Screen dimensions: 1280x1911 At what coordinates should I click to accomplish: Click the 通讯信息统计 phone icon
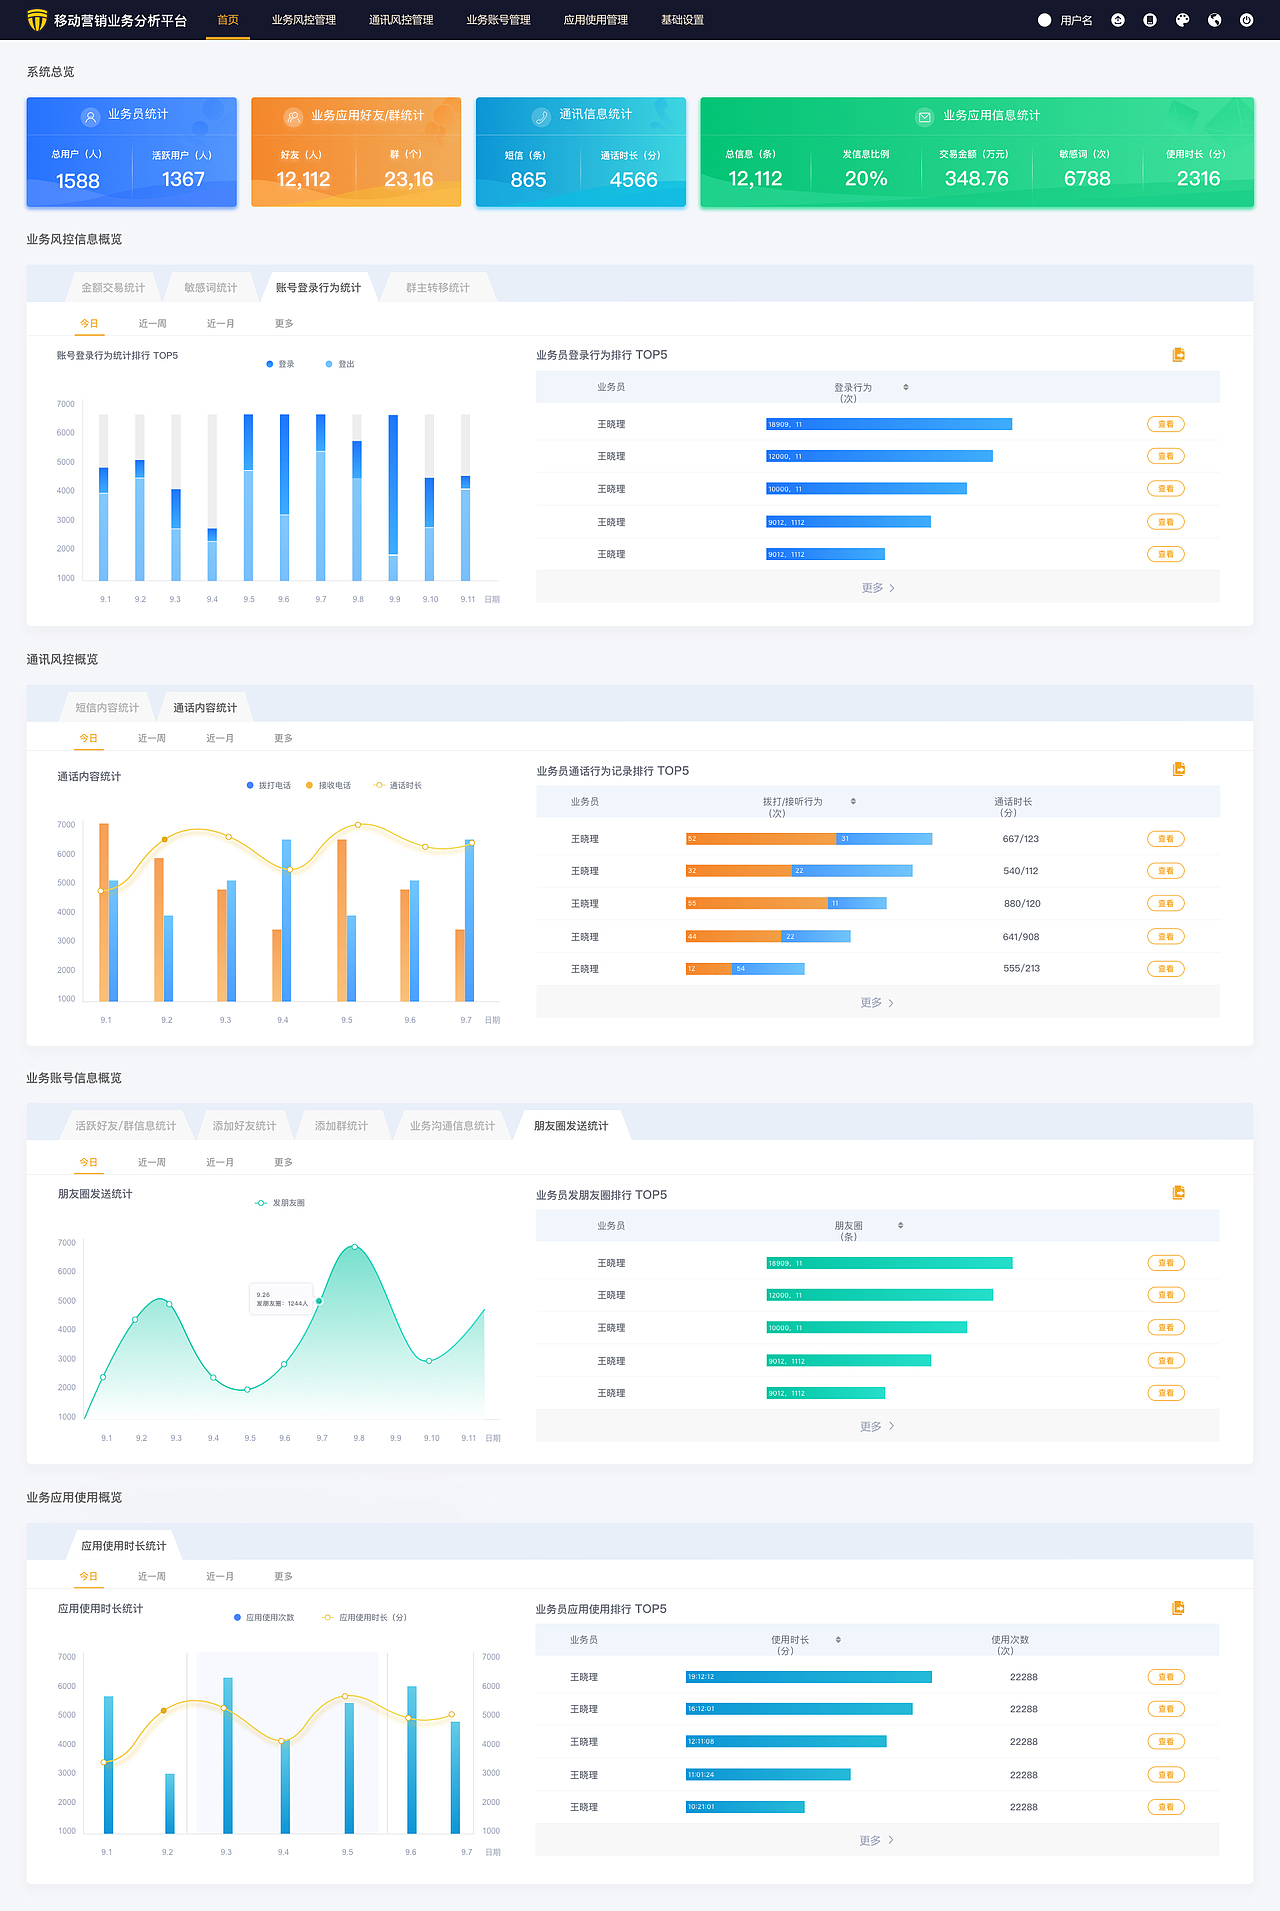(x=541, y=117)
